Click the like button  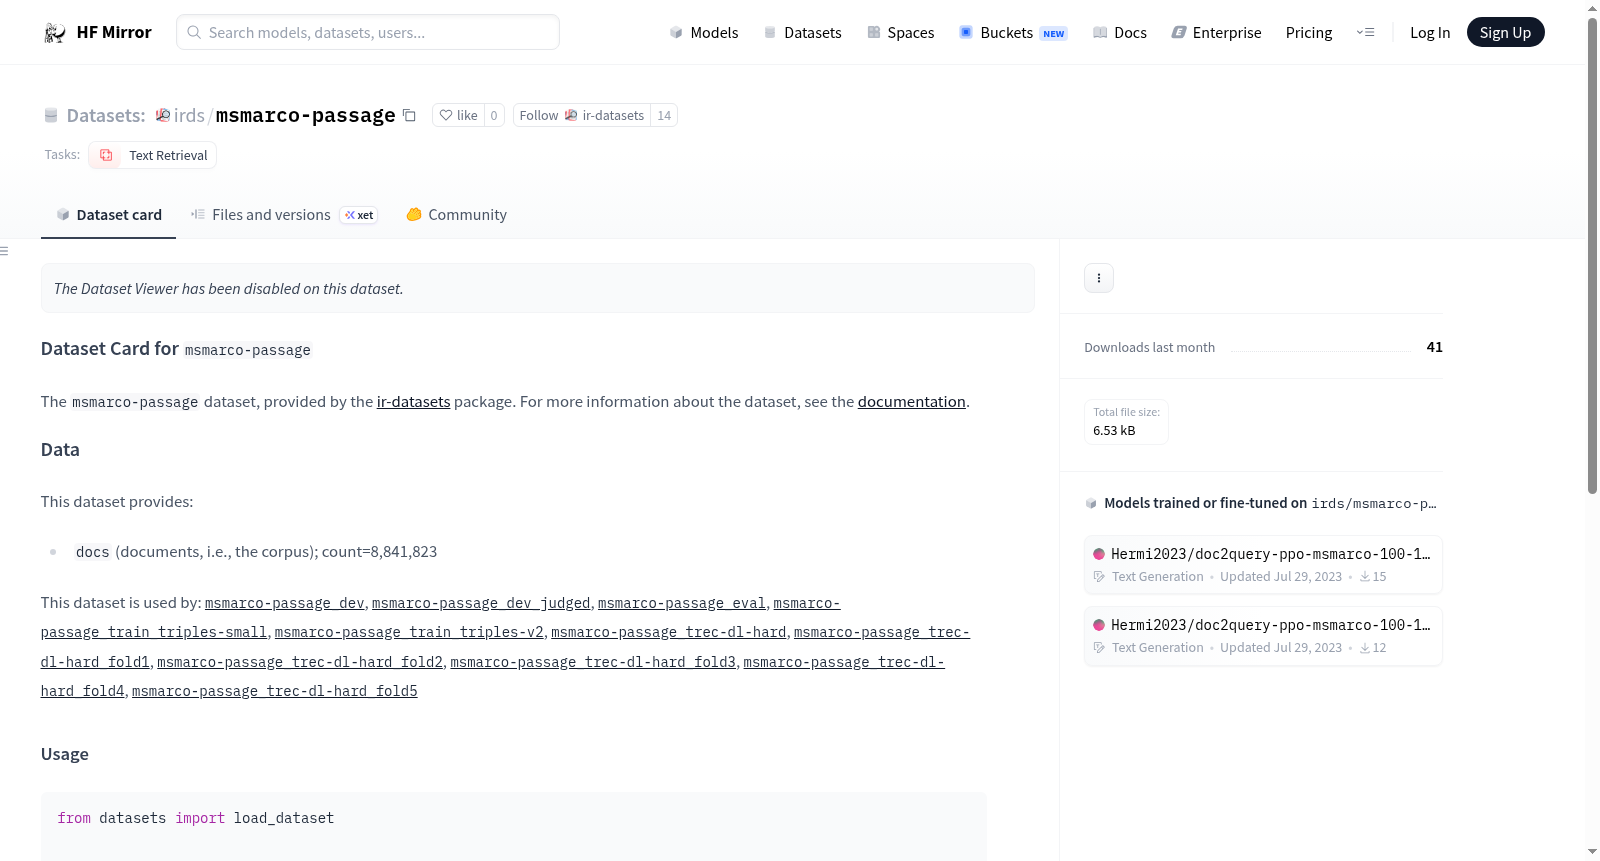click(x=458, y=115)
